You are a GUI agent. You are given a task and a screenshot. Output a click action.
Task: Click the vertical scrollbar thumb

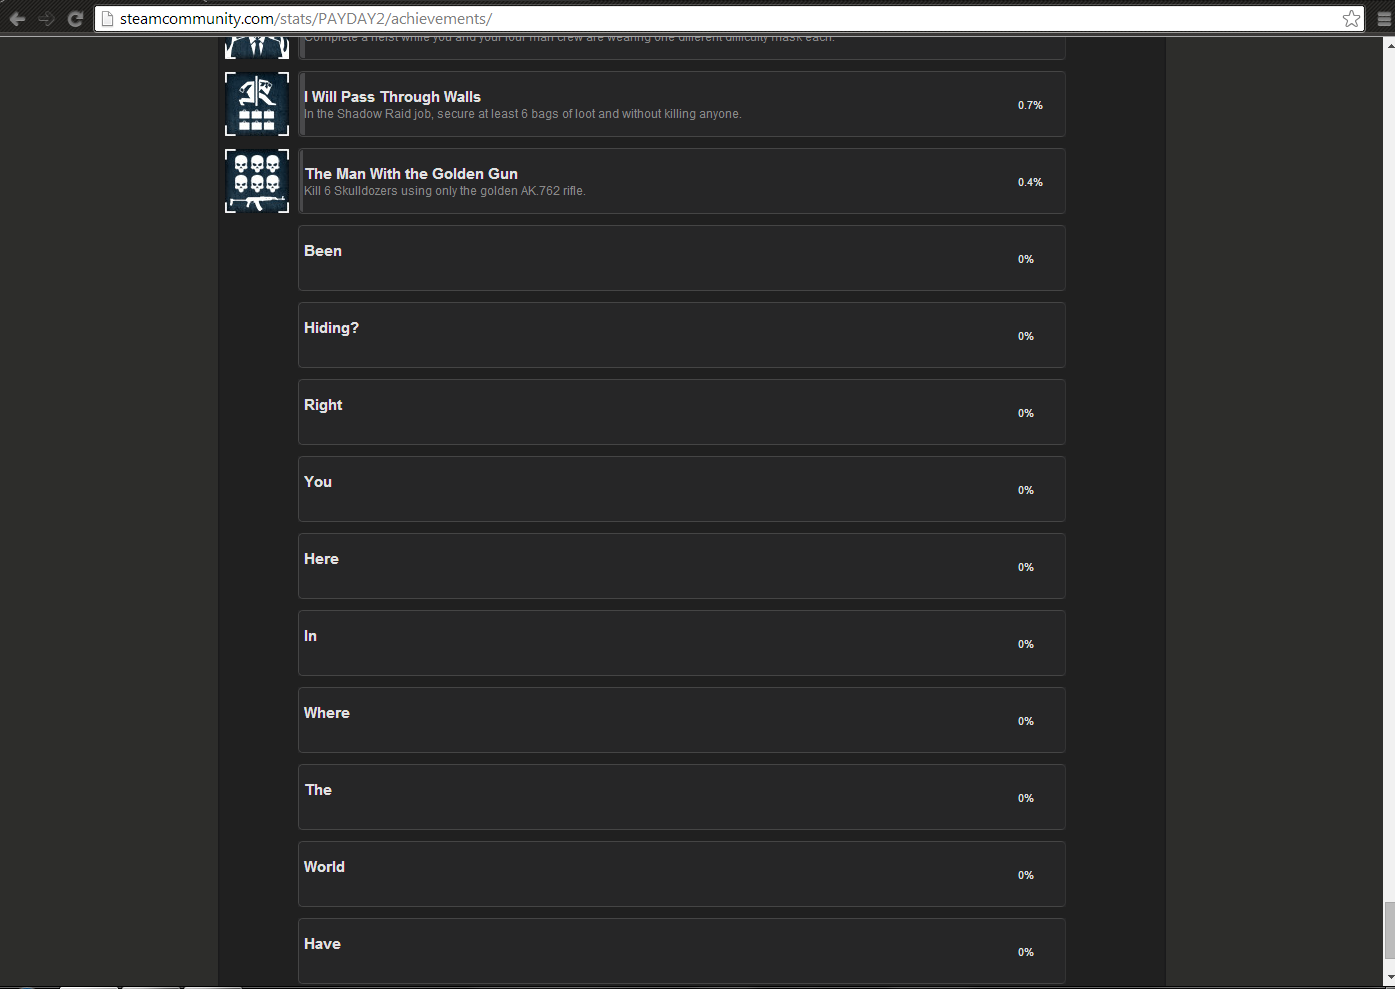(1388, 929)
